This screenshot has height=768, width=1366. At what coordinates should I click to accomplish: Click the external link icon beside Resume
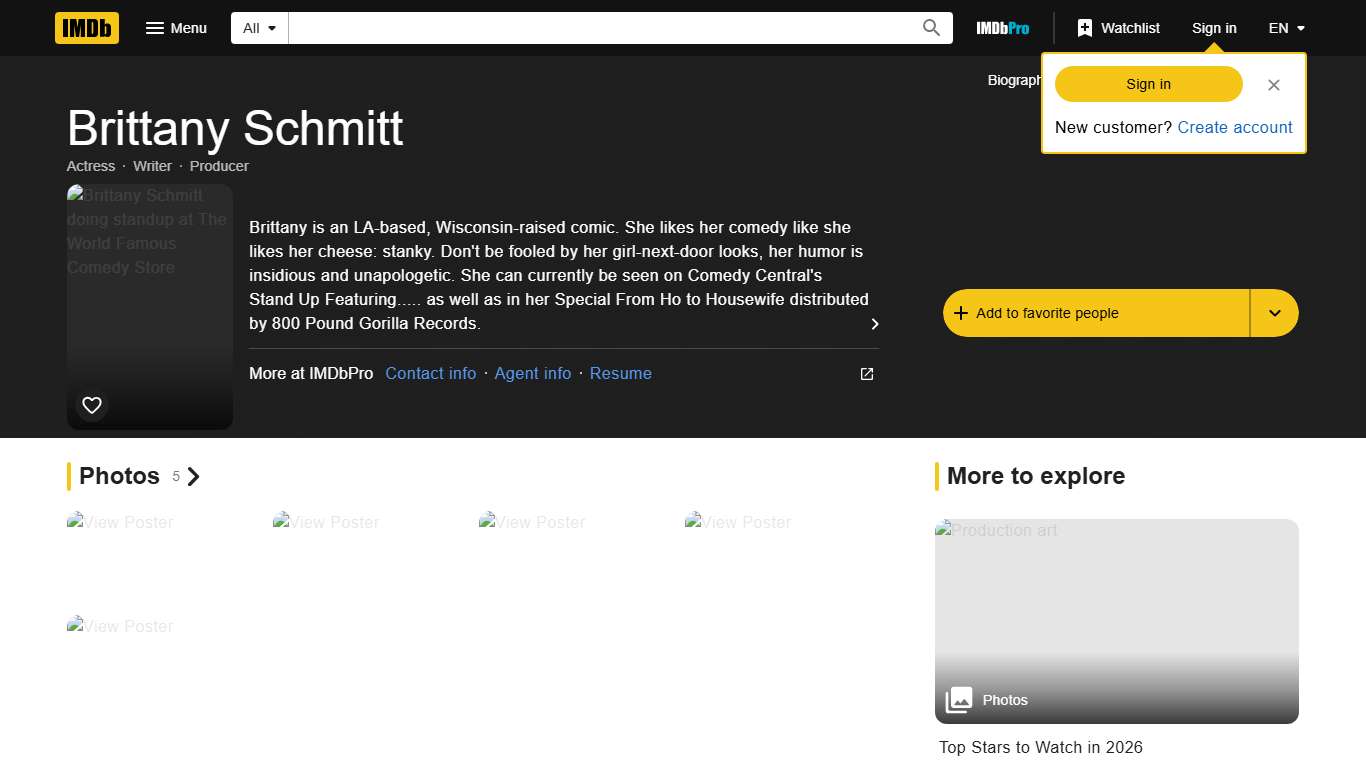[x=866, y=373]
